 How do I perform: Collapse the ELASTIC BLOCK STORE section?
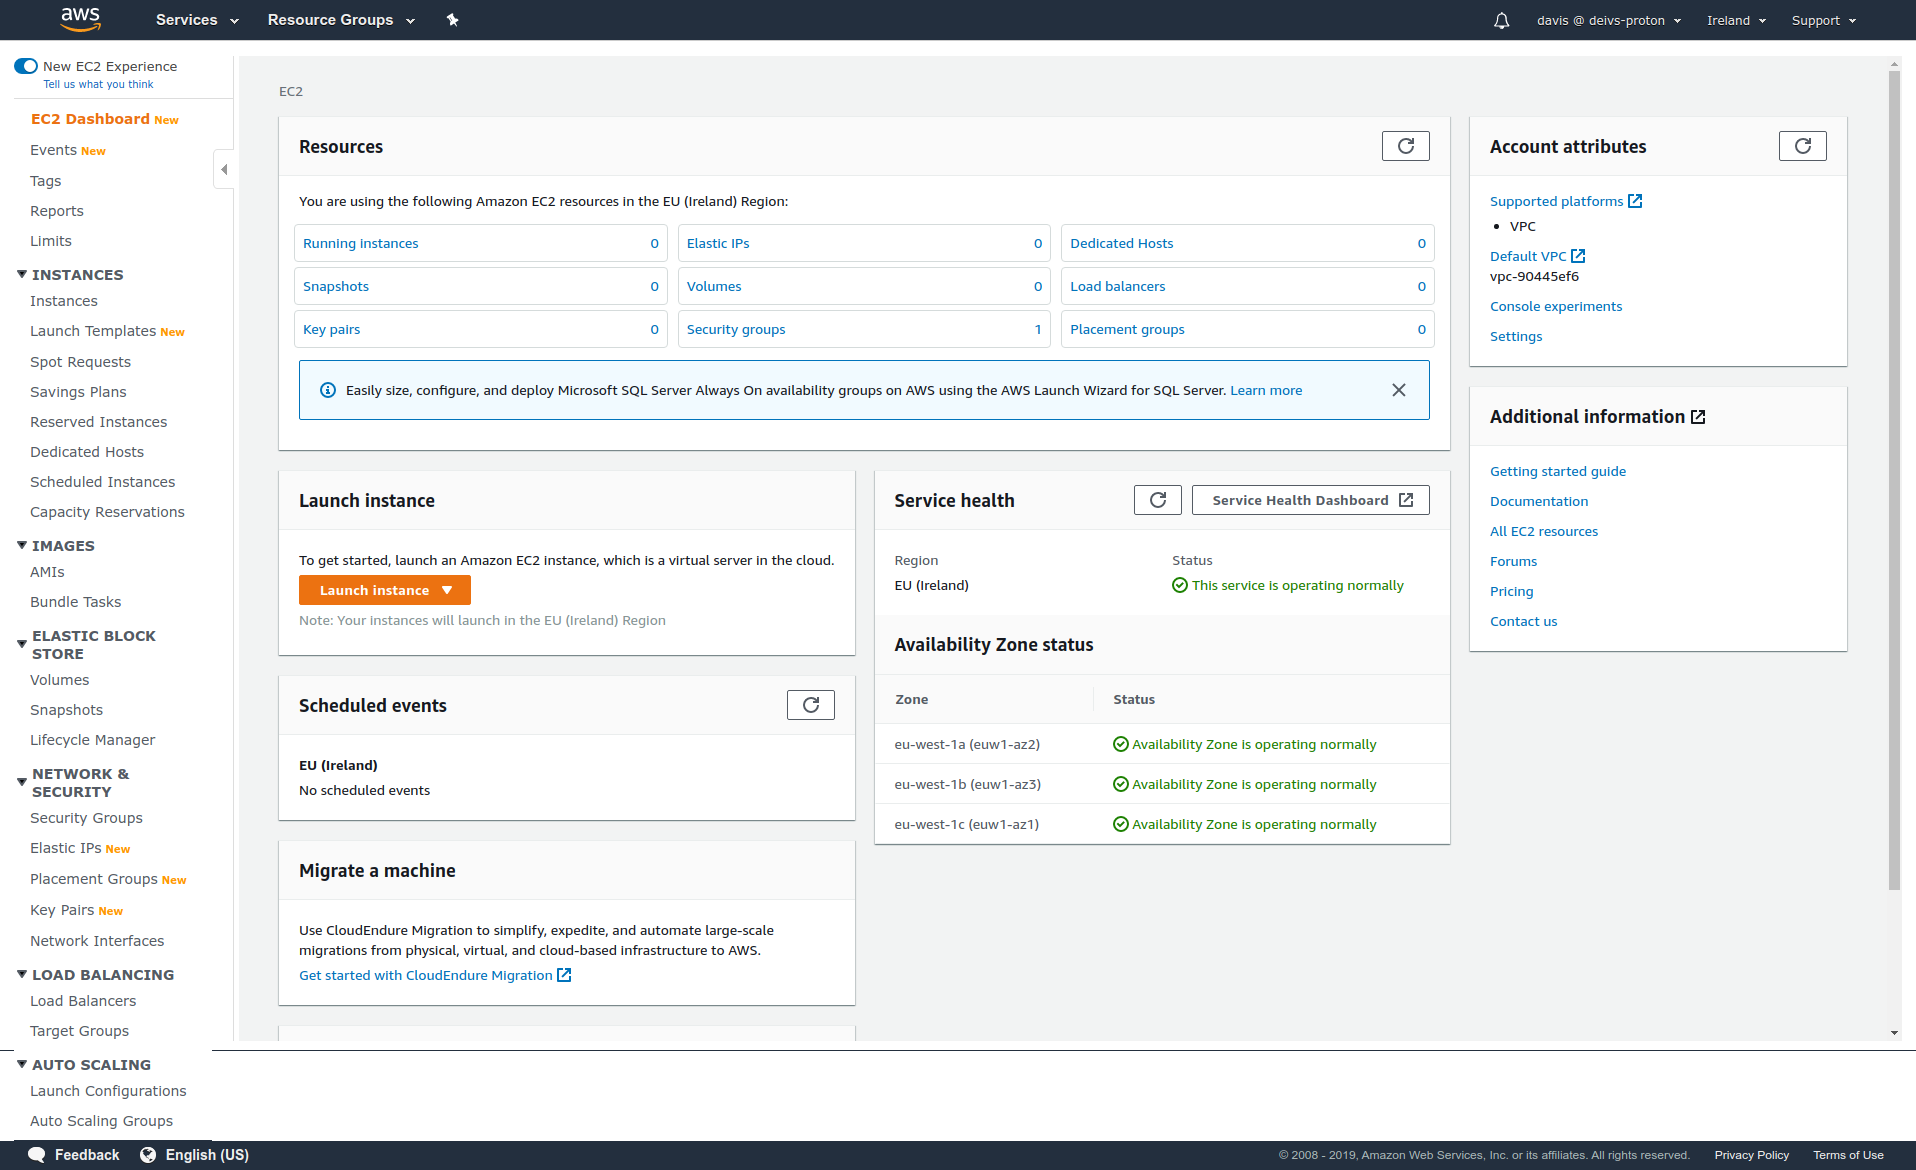pos(22,644)
